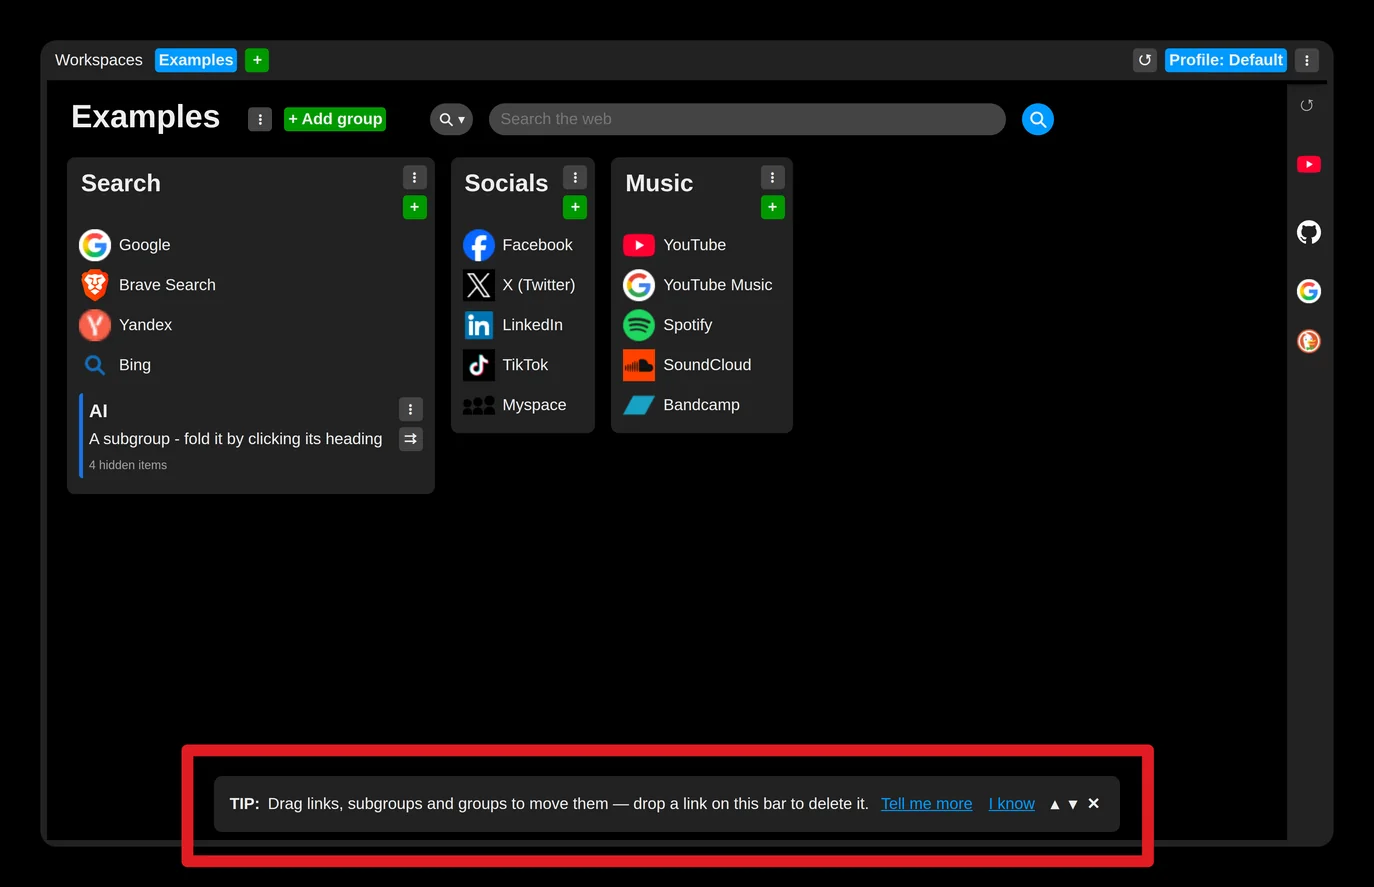Add a link to the Music group

[x=773, y=207]
